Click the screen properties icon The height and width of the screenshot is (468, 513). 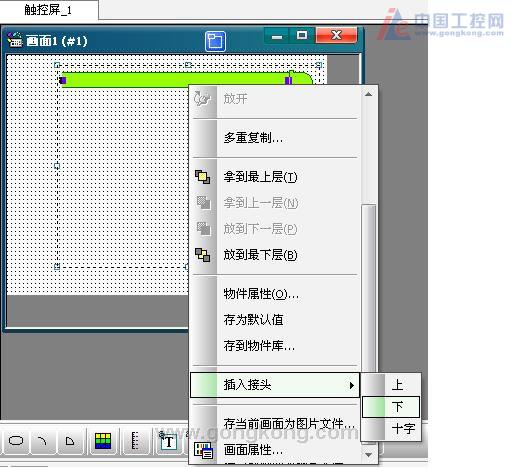coord(203,450)
